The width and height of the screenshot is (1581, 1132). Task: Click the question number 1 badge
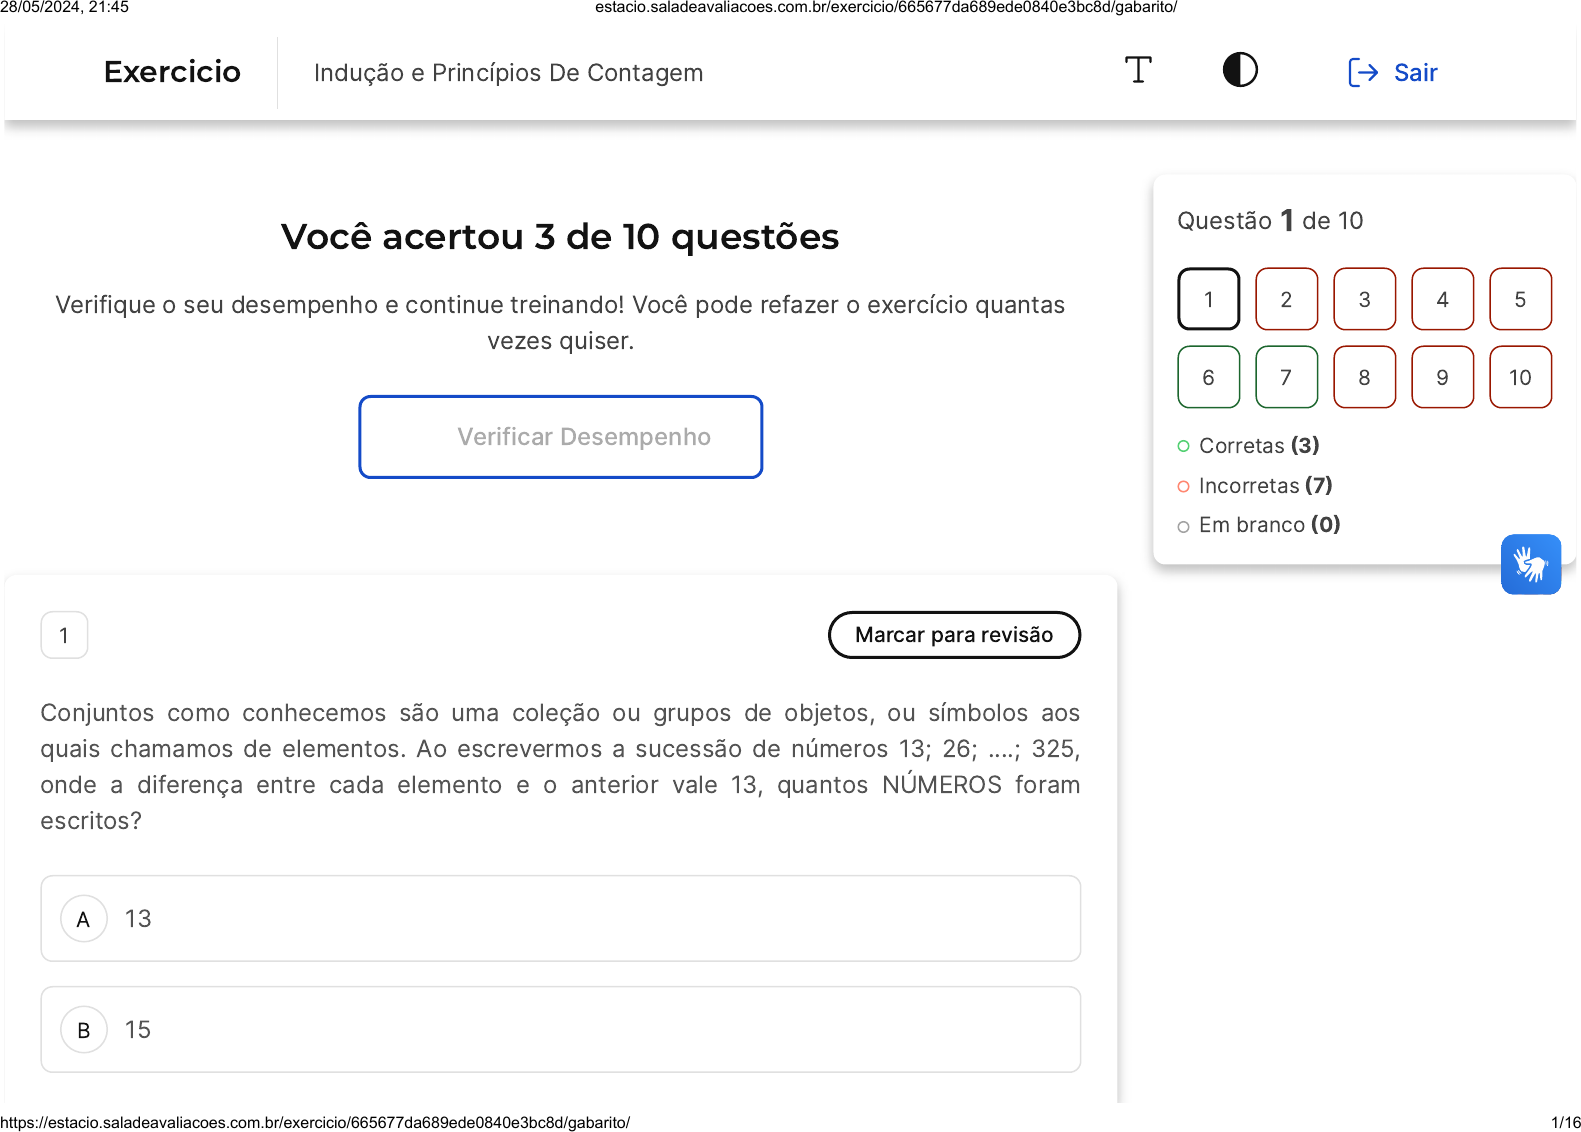coord(64,635)
